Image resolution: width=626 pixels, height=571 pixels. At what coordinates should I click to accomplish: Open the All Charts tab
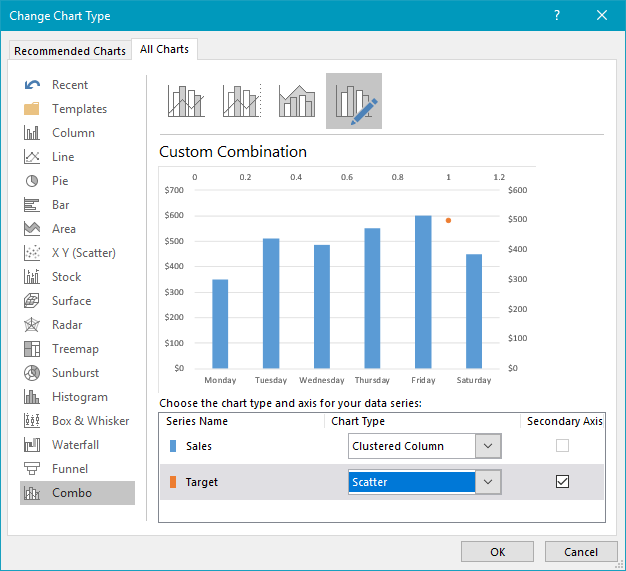point(165,49)
